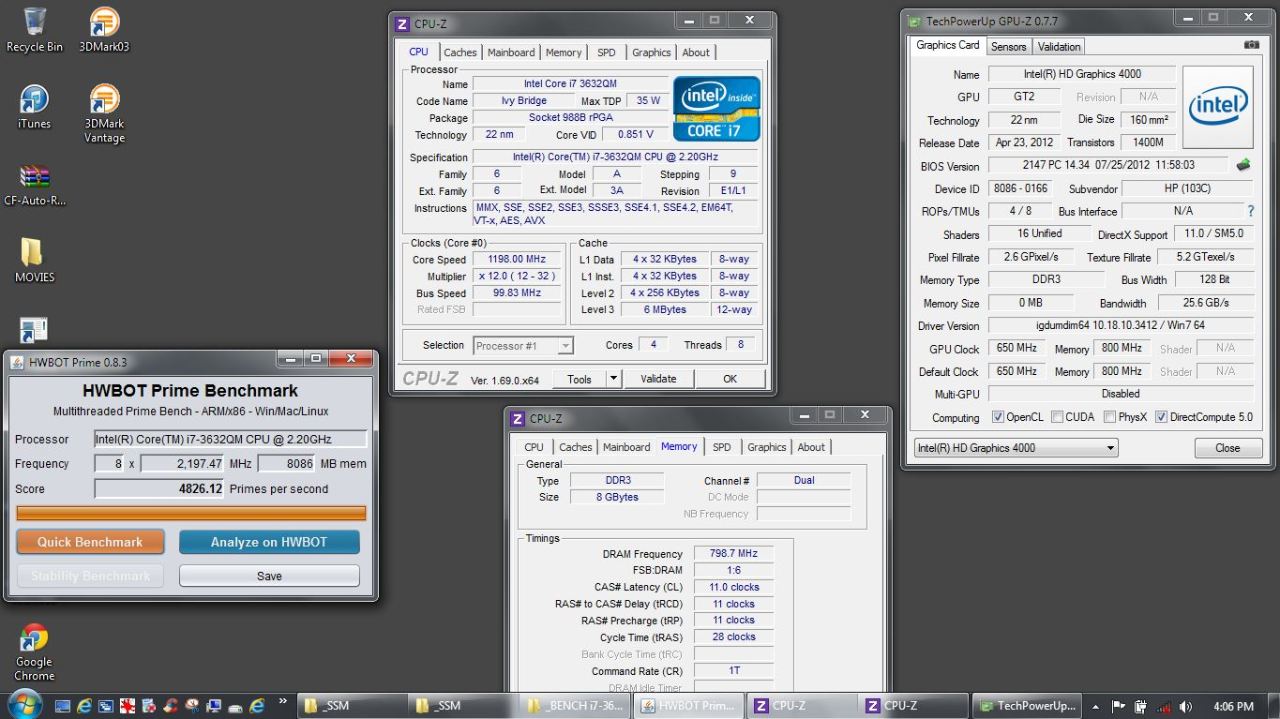Switch to the Caches tab in the top CPU-Z window
The width and height of the screenshot is (1280, 719).
[460, 53]
